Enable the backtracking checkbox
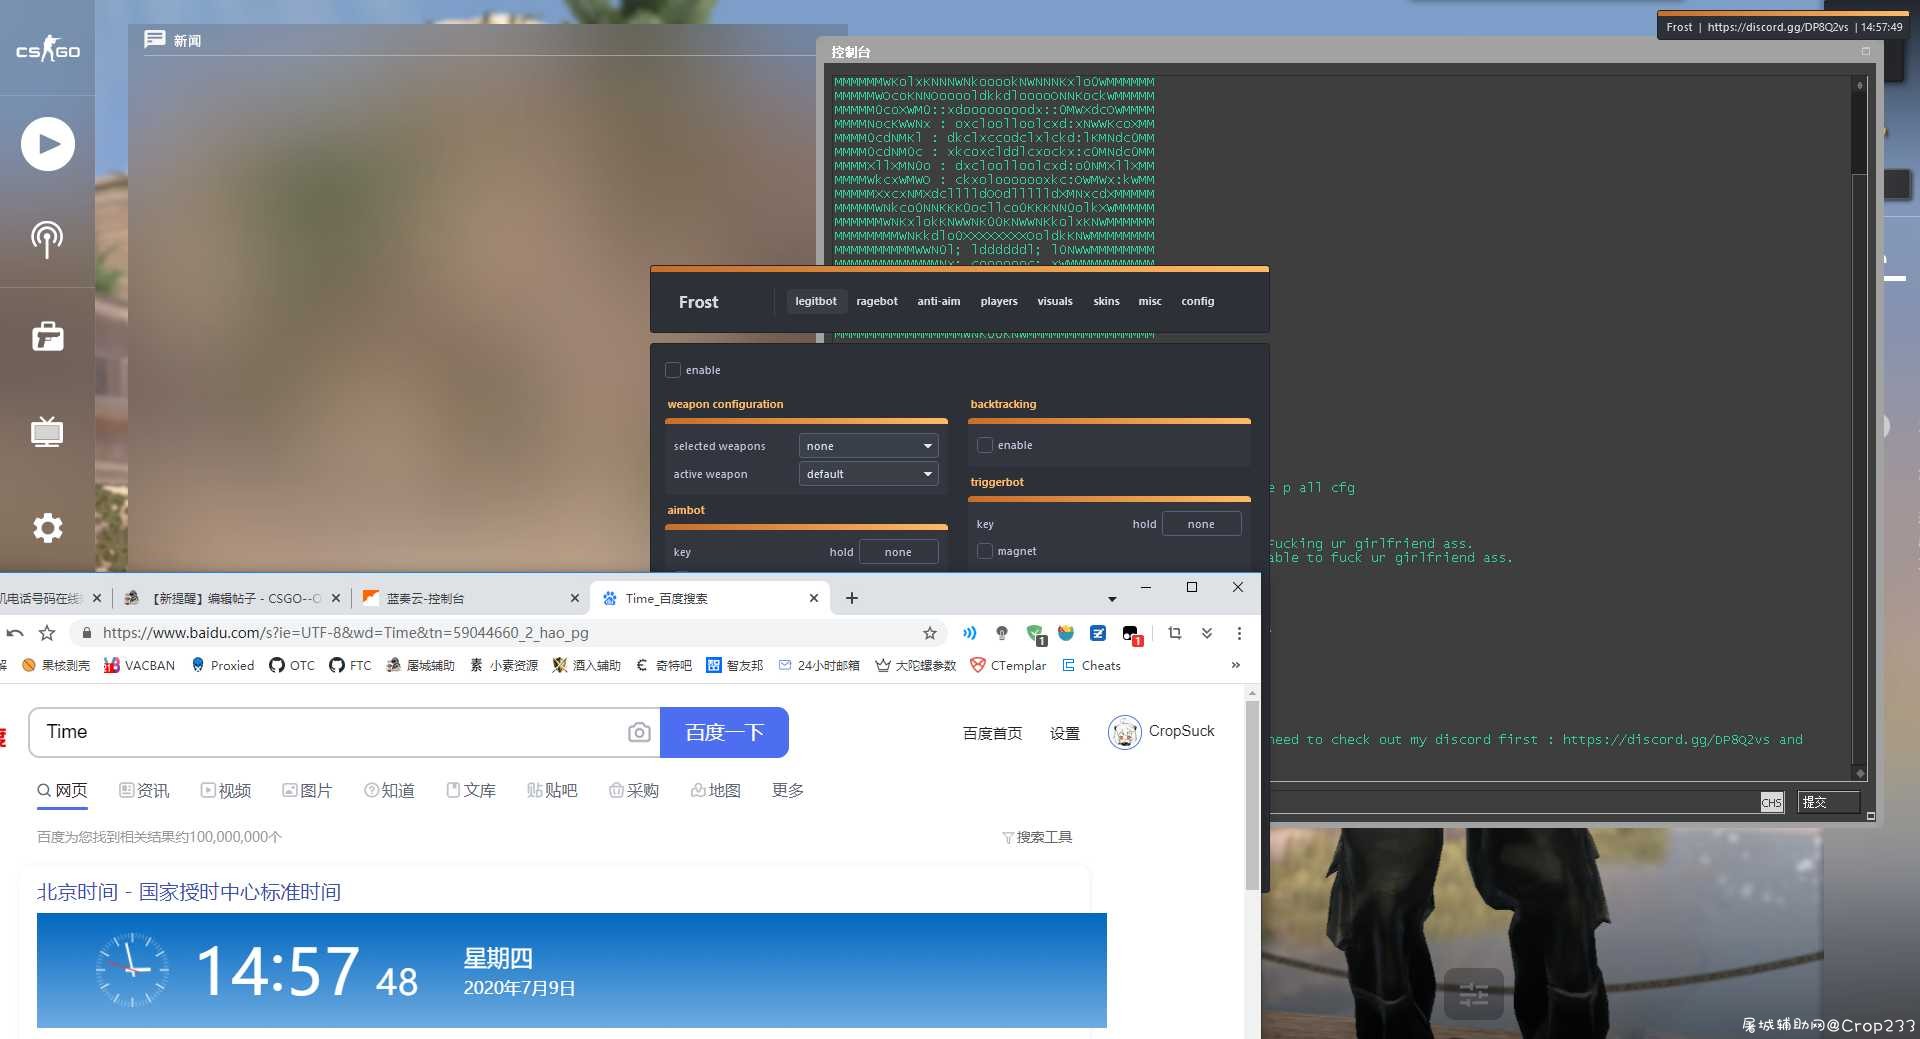The height and width of the screenshot is (1039, 1920). (985, 445)
